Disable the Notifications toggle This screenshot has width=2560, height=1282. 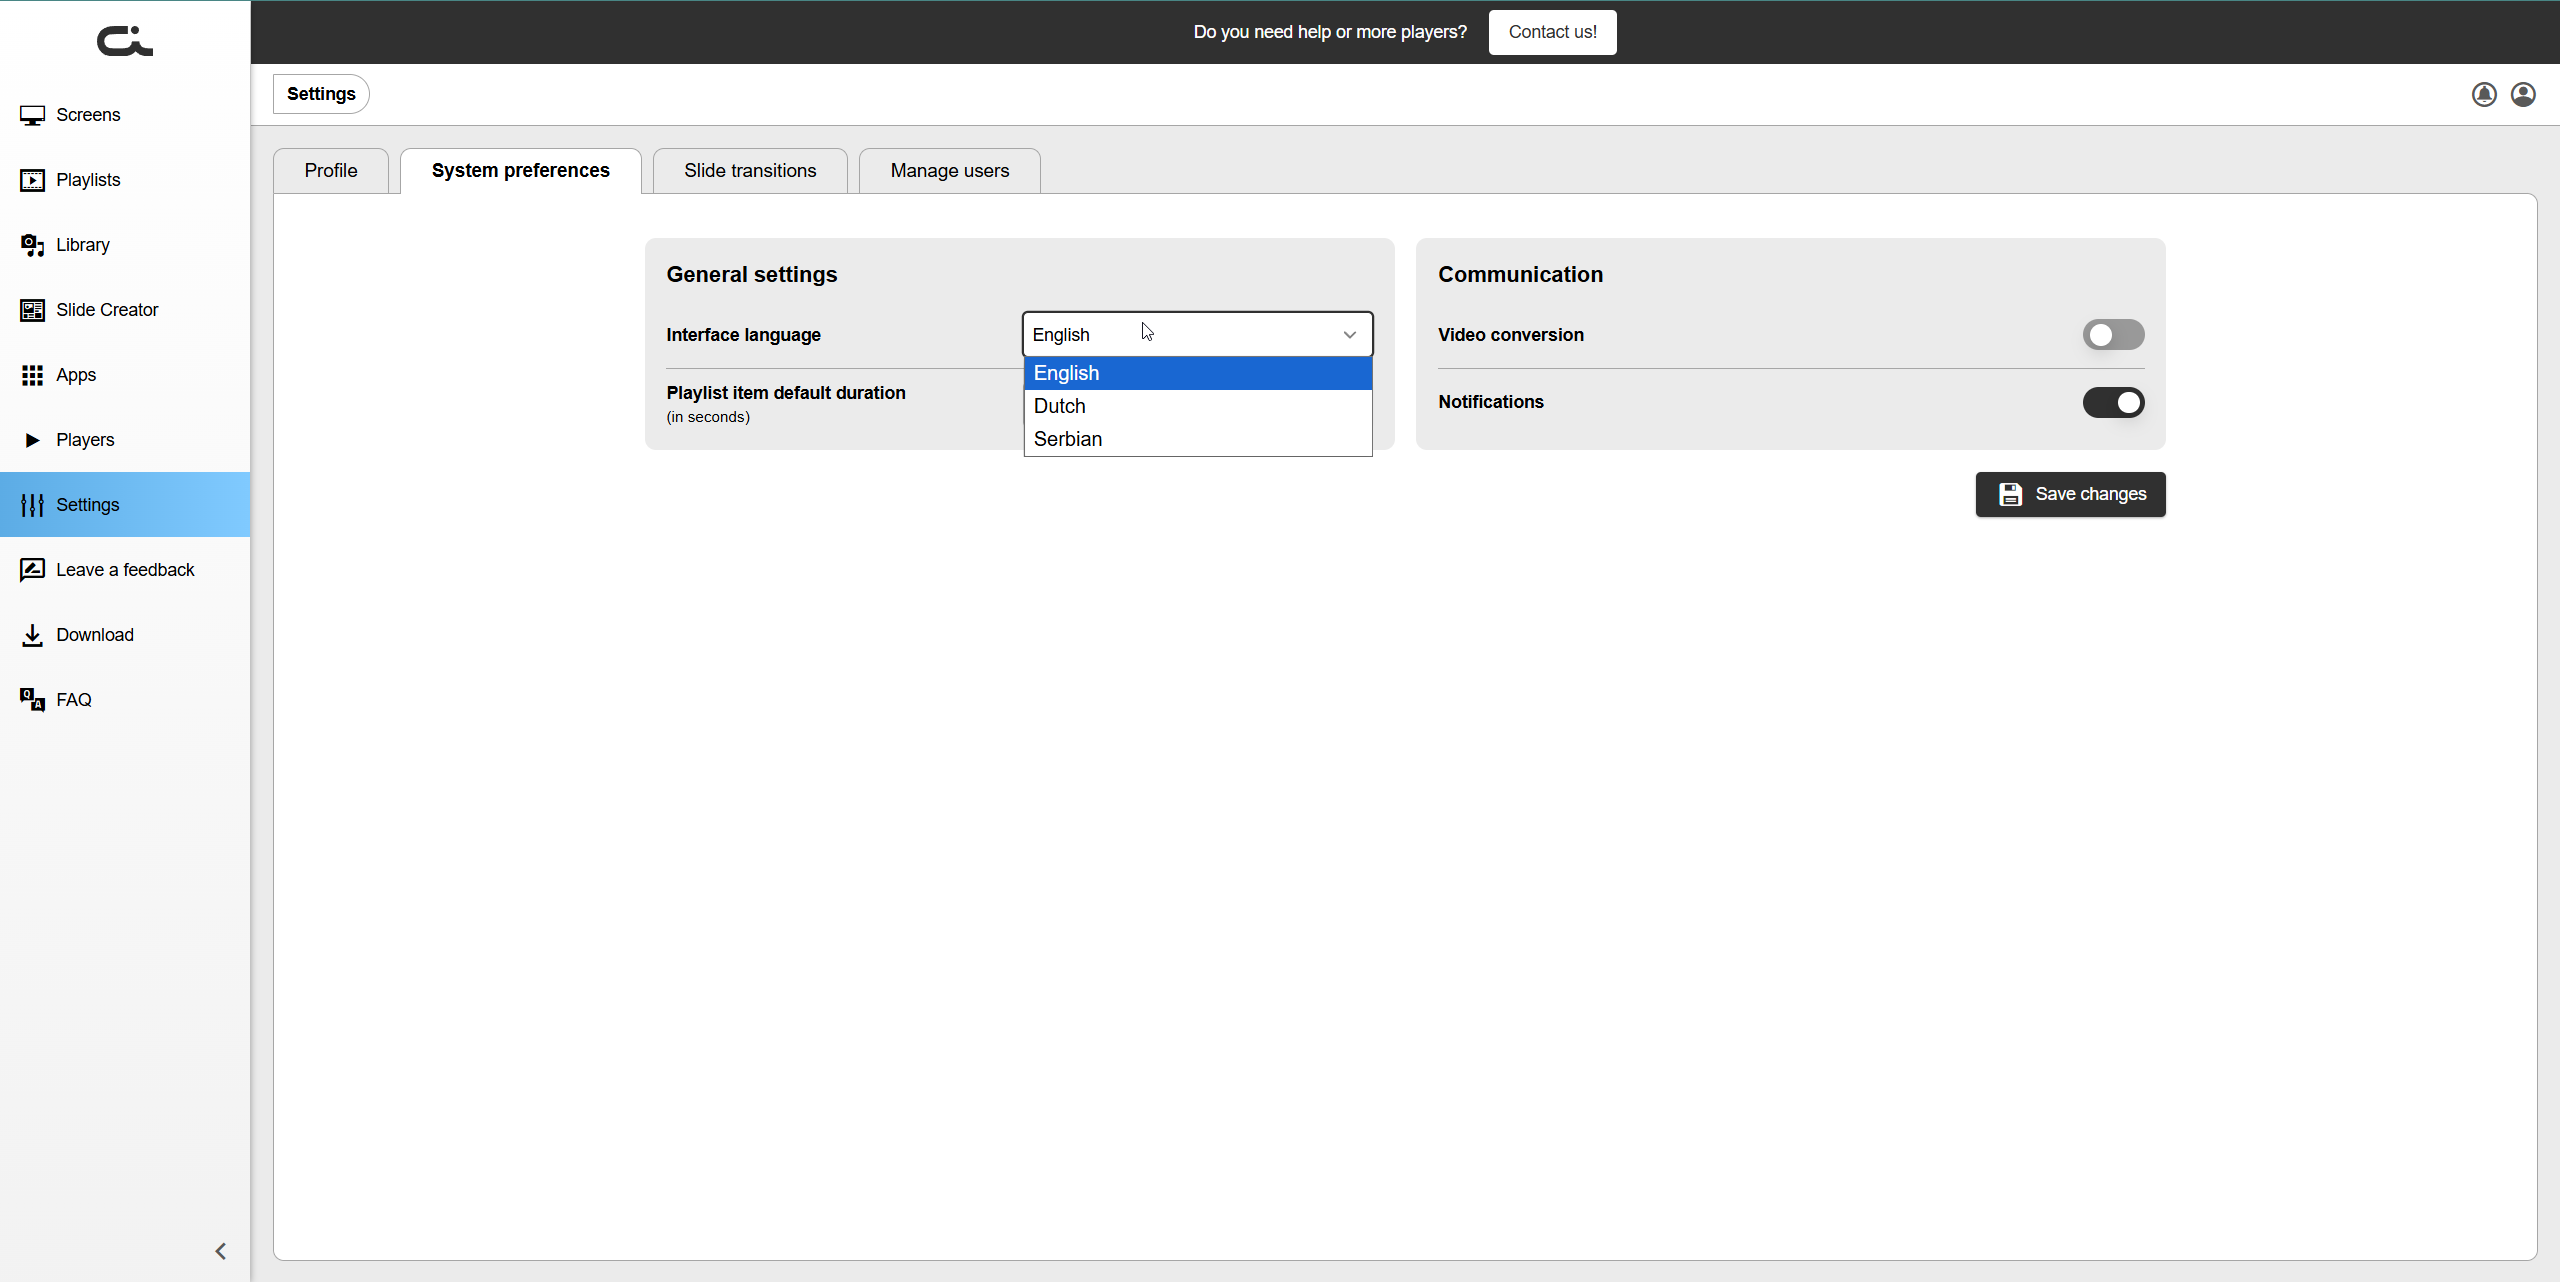(2112, 402)
